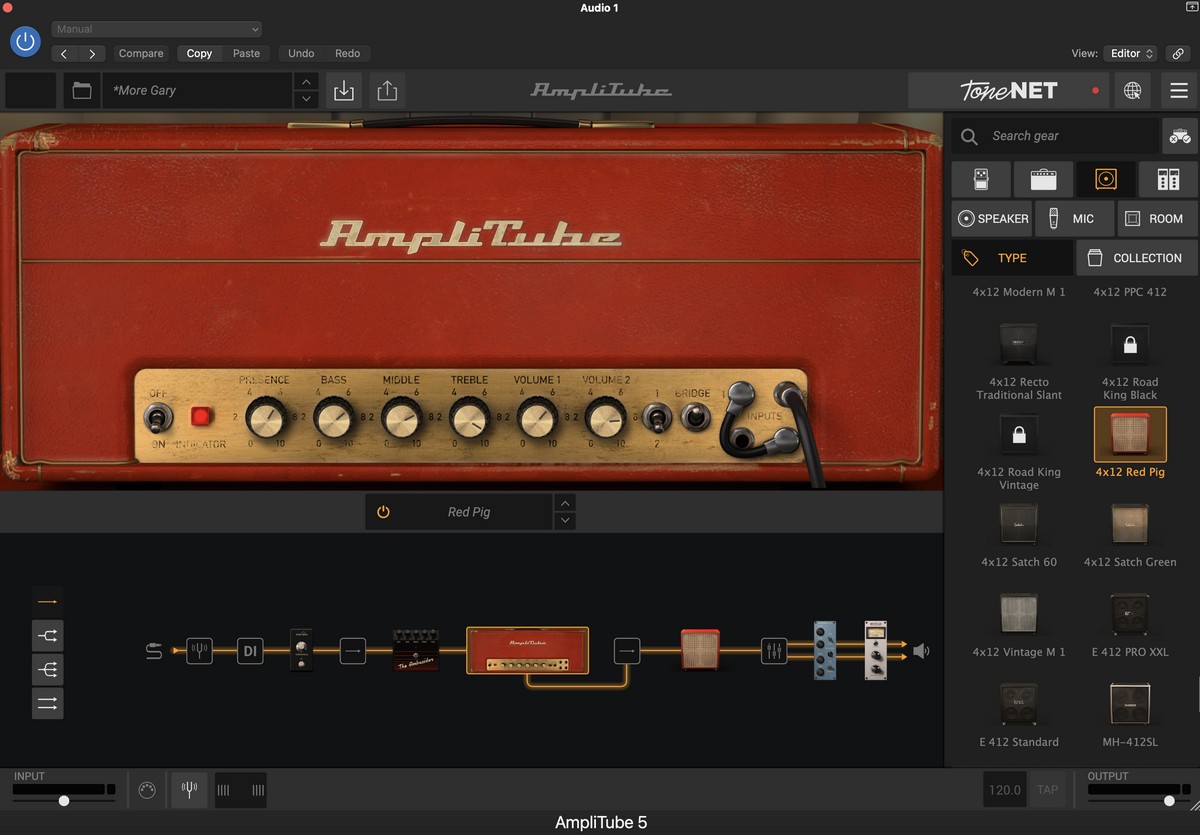The image size is (1200, 835).
Task: Flip the amp OFF/ON power switch
Action: (x=158, y=416)
